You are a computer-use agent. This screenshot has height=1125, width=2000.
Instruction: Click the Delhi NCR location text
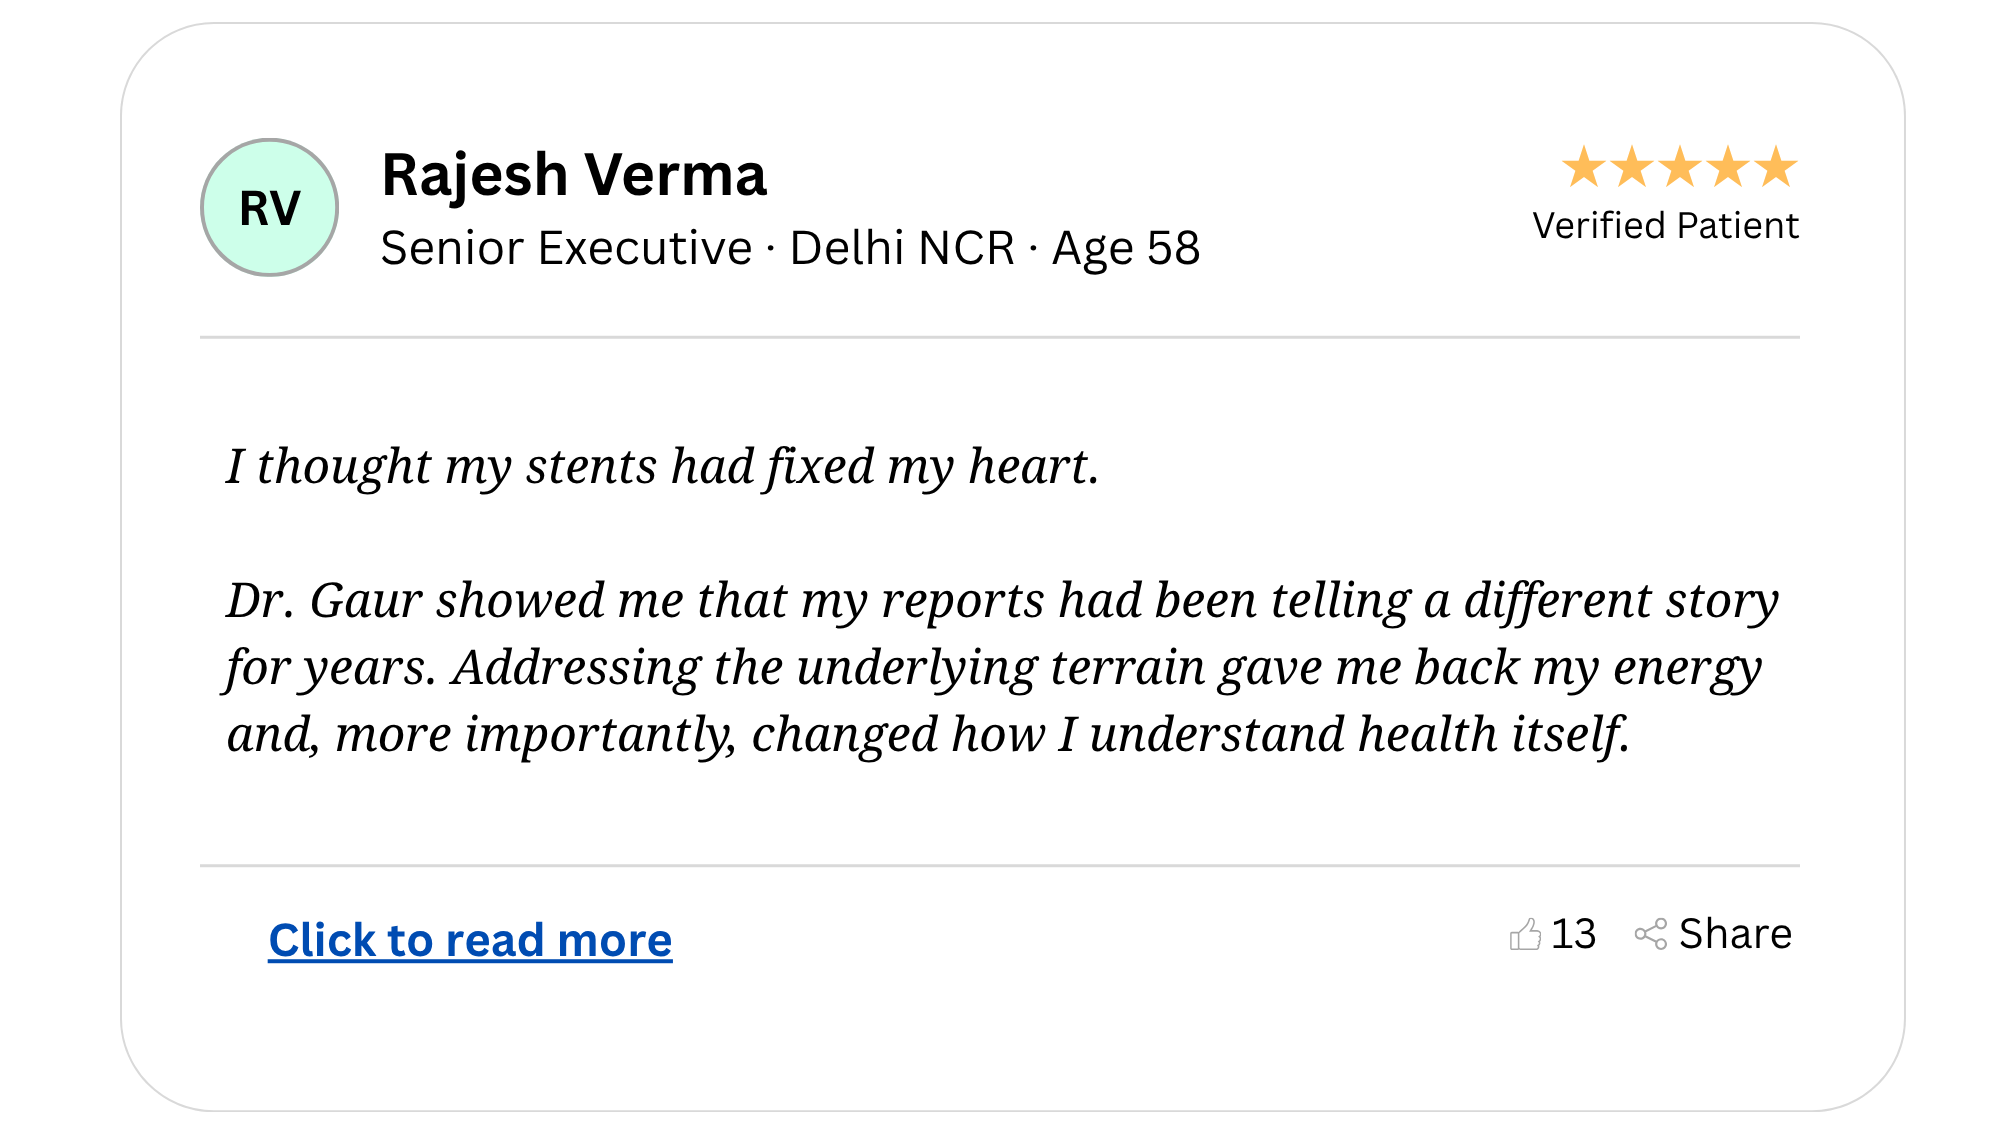point(902,248)
